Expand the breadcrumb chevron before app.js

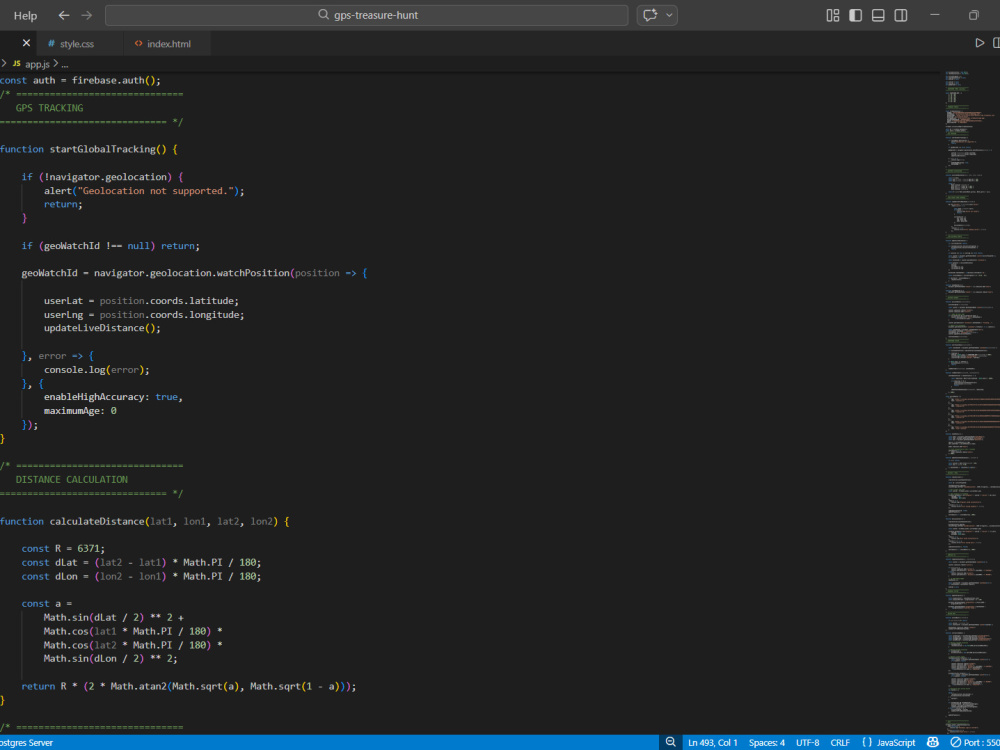click(4, 64)
